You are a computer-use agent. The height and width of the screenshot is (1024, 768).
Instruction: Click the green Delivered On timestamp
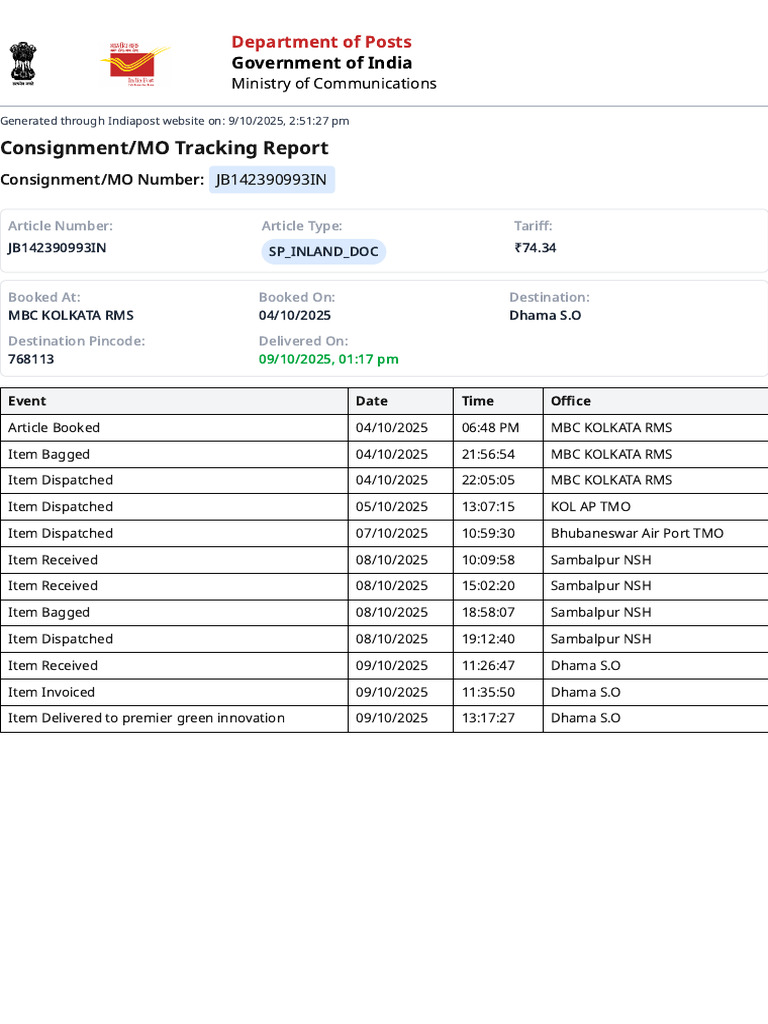pyautogui.click(x=328, y=359)
